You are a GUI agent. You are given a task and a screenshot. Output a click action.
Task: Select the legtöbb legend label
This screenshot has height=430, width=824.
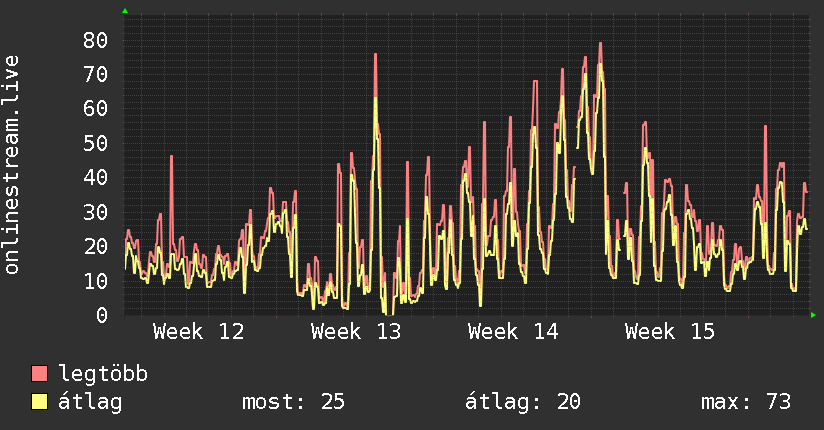coord(103,373)
